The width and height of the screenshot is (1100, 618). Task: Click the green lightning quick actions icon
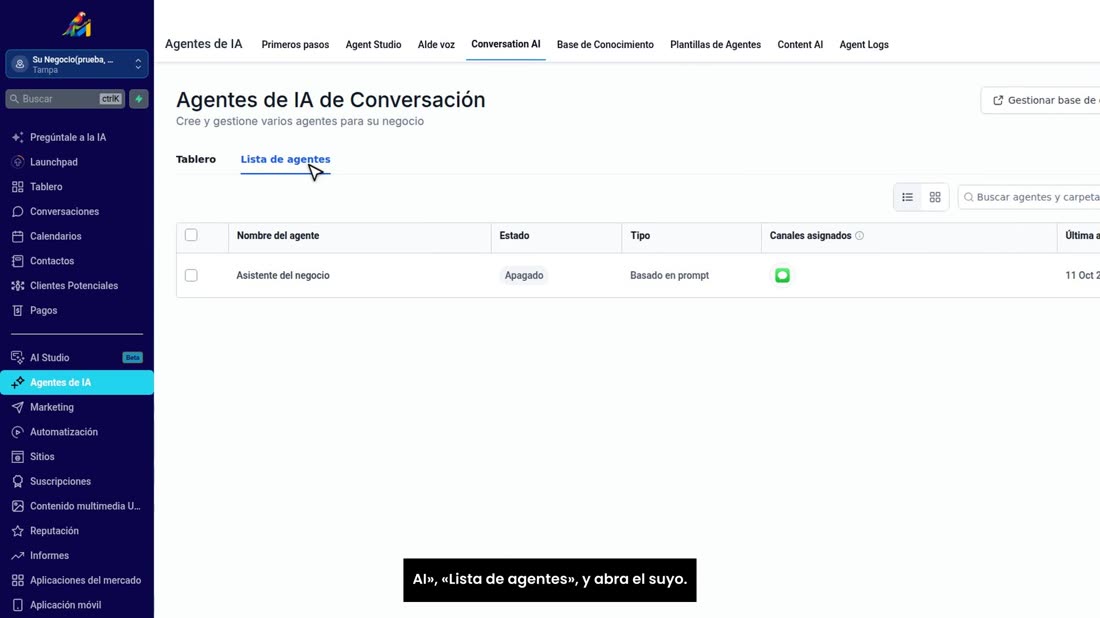[x=139, y=99]
